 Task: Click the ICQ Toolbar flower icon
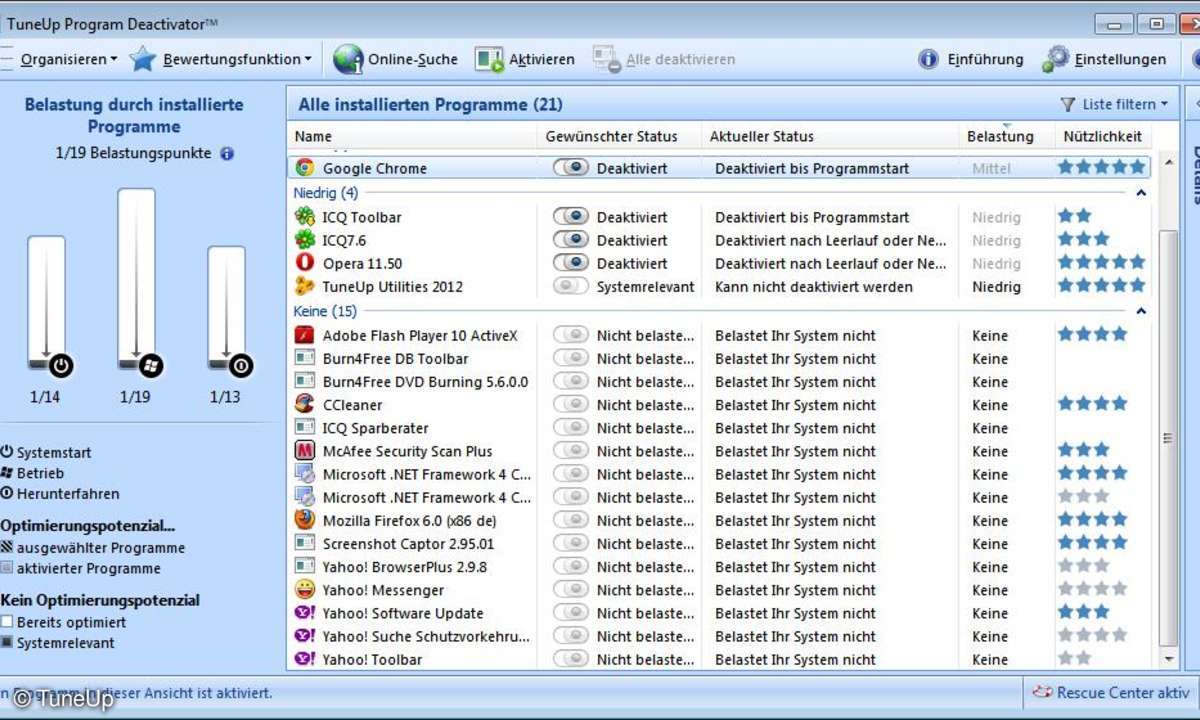(x=305, y=217)
